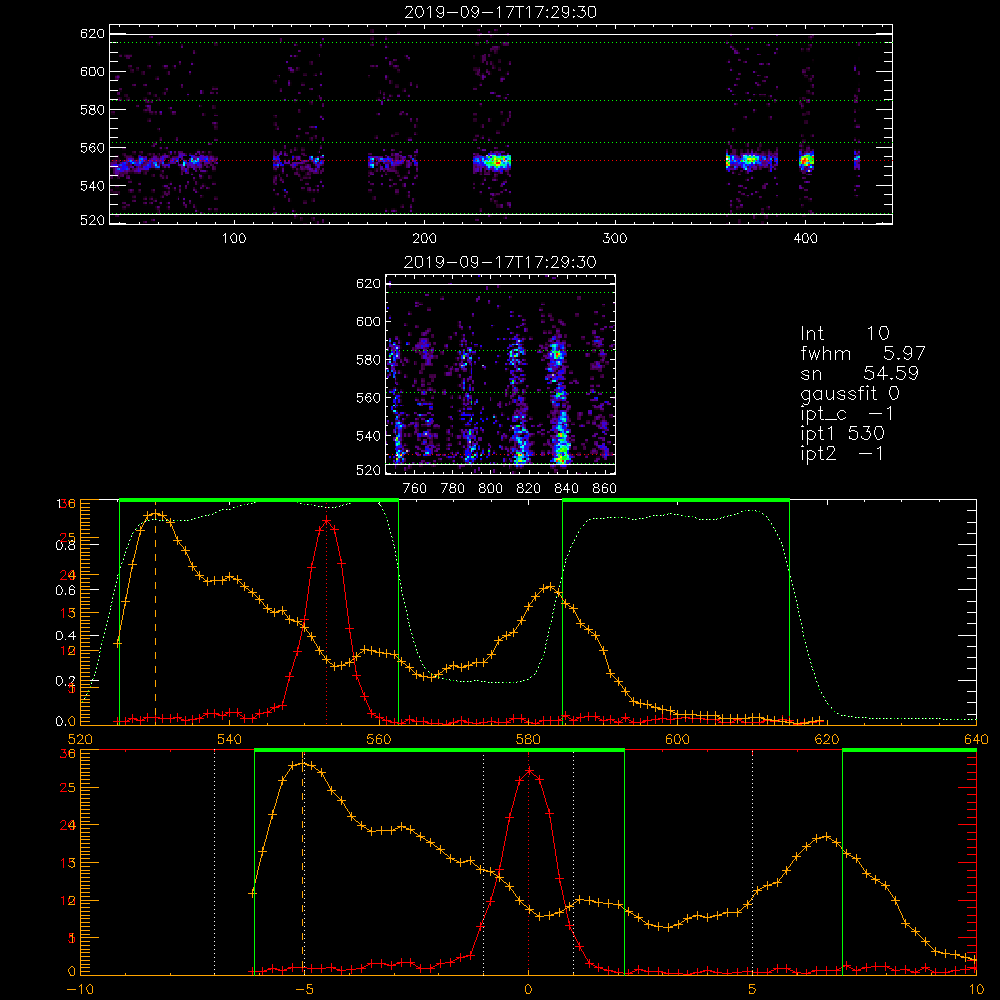This screenshot has width=1000, height=1000.
Task: Click the middle panel timestamp title 2019-09-17T17:29:30
Action: [x=500, y=262]
